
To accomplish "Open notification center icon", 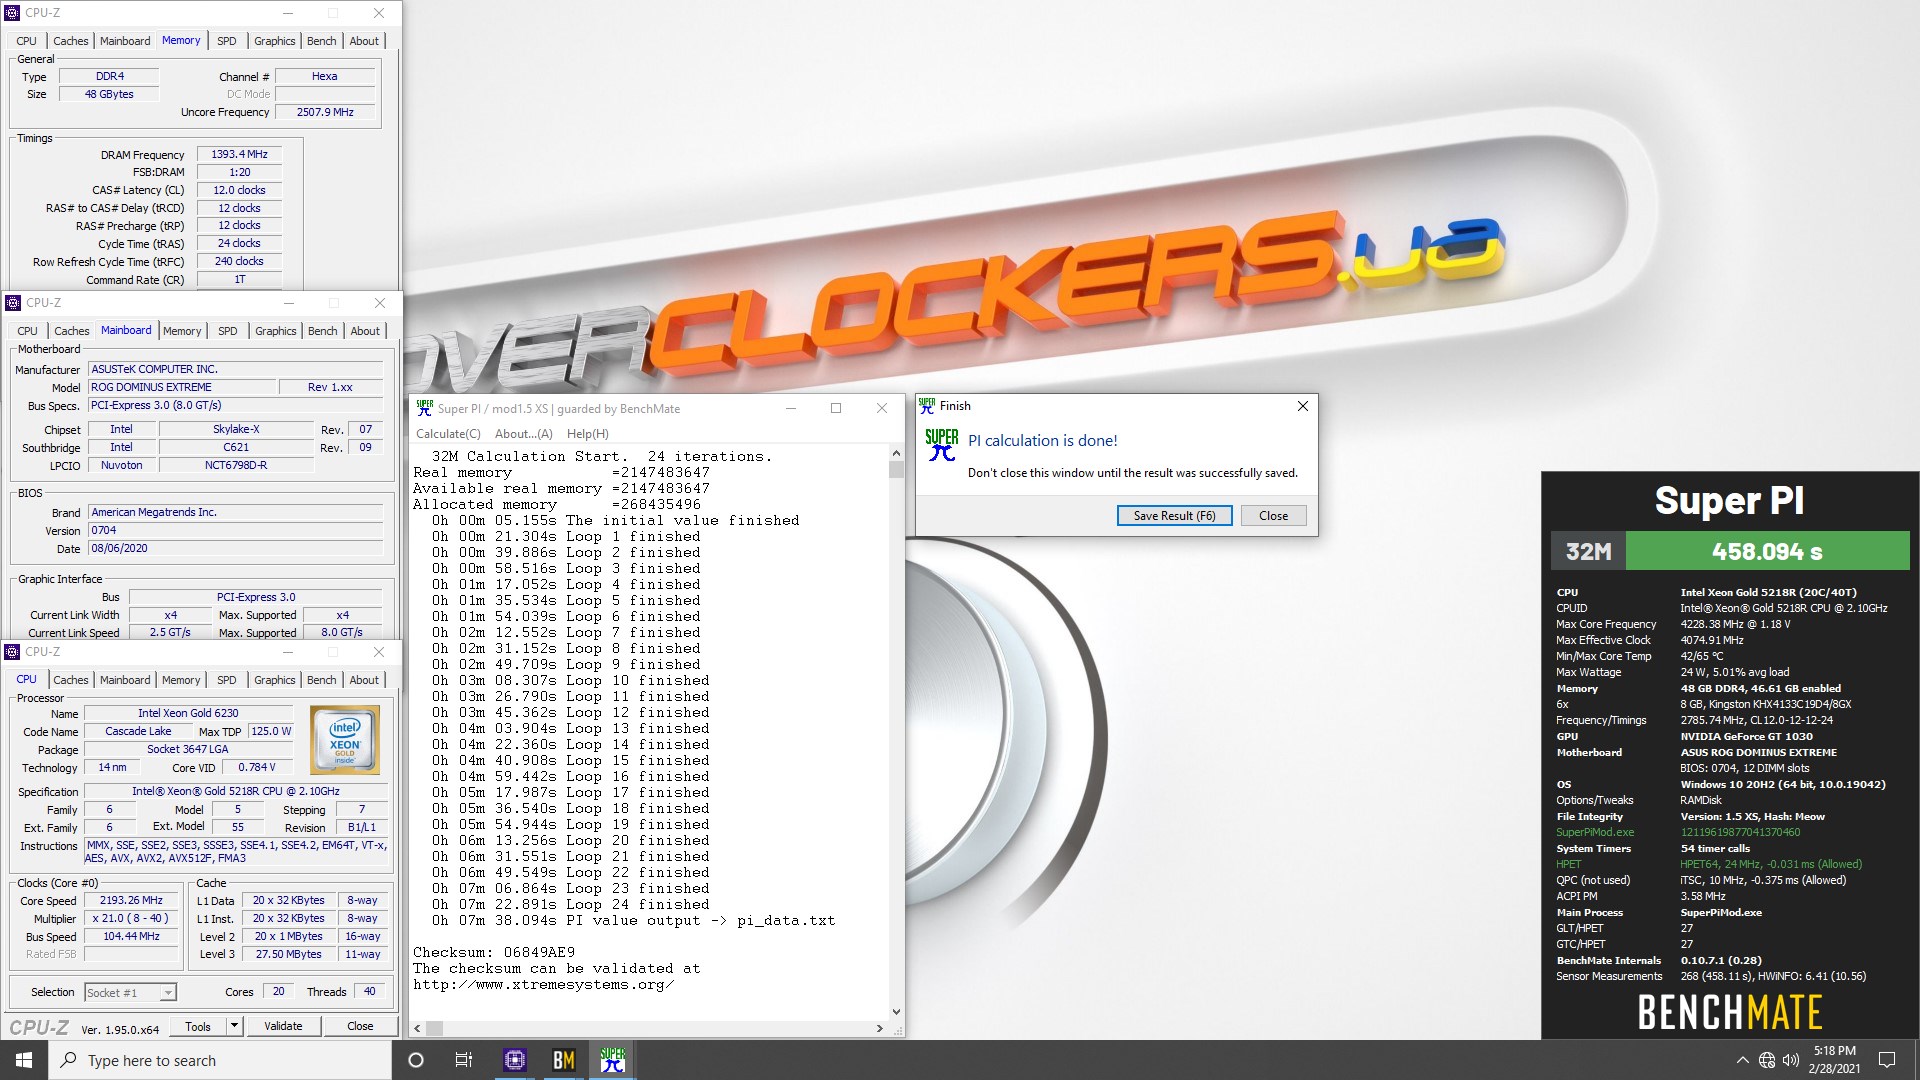I will point(1887,1060).
